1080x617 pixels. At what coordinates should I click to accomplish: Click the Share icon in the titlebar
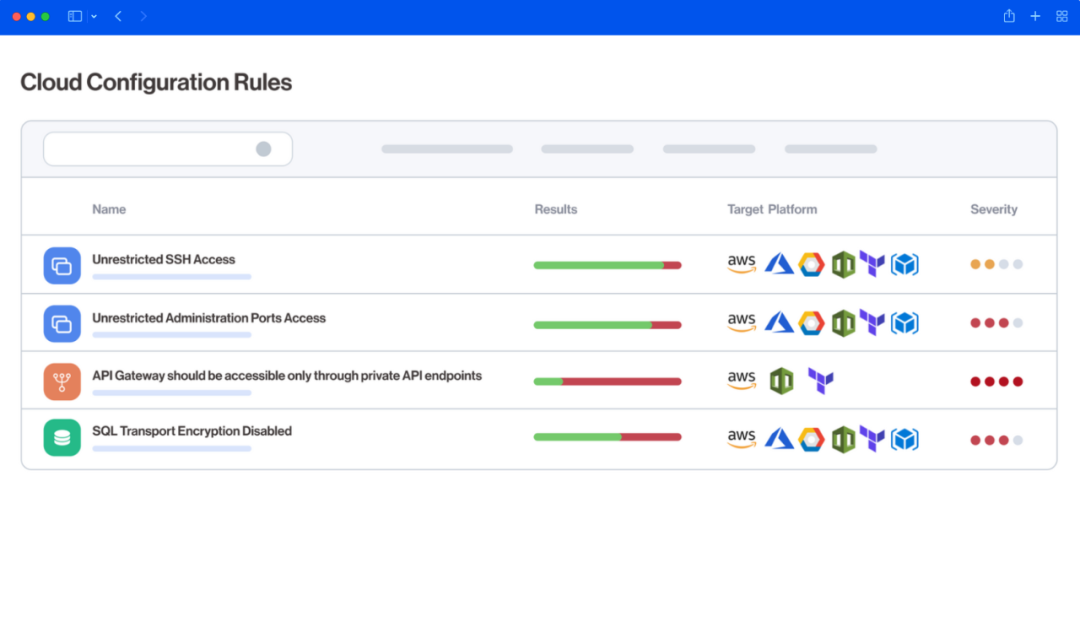pos(1009,16)
